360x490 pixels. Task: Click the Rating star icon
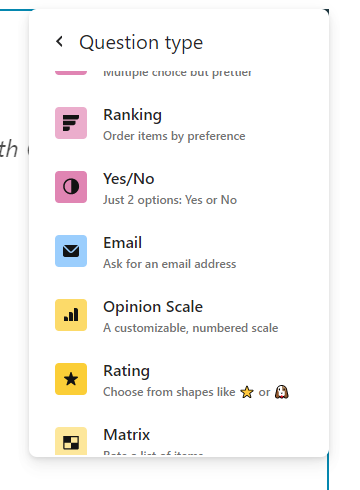point(71,379)
